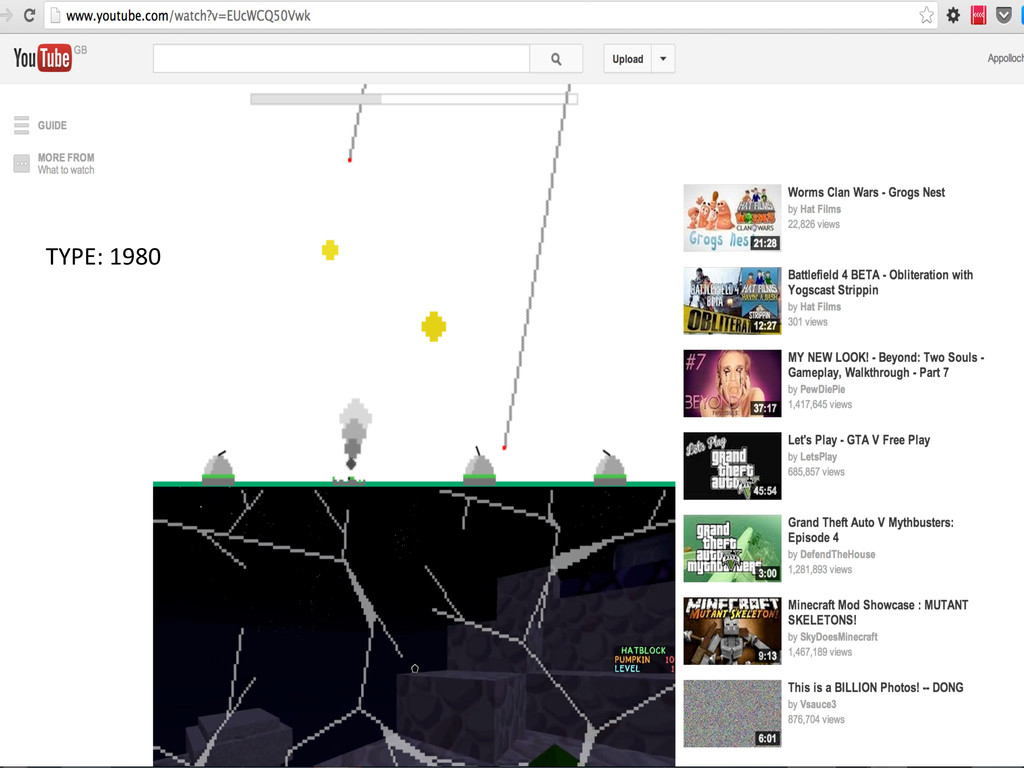Open the Guide menu icon
This screenshot has height=768, width=1024.
pos(22,125)
